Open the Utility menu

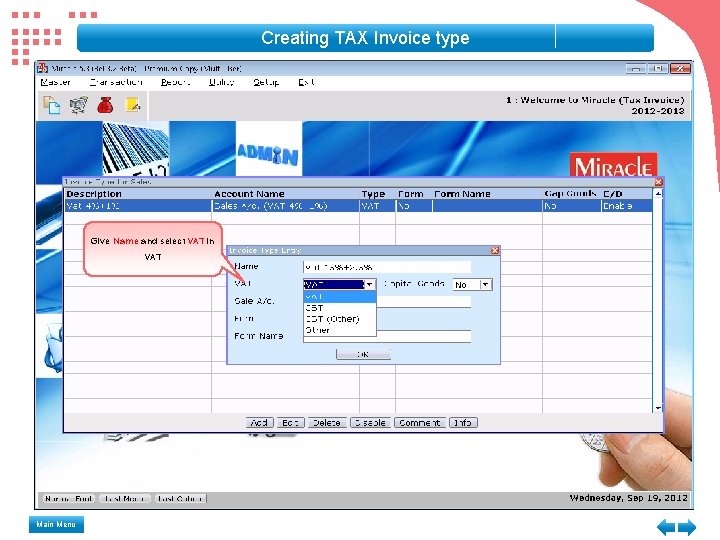(222, 82)
